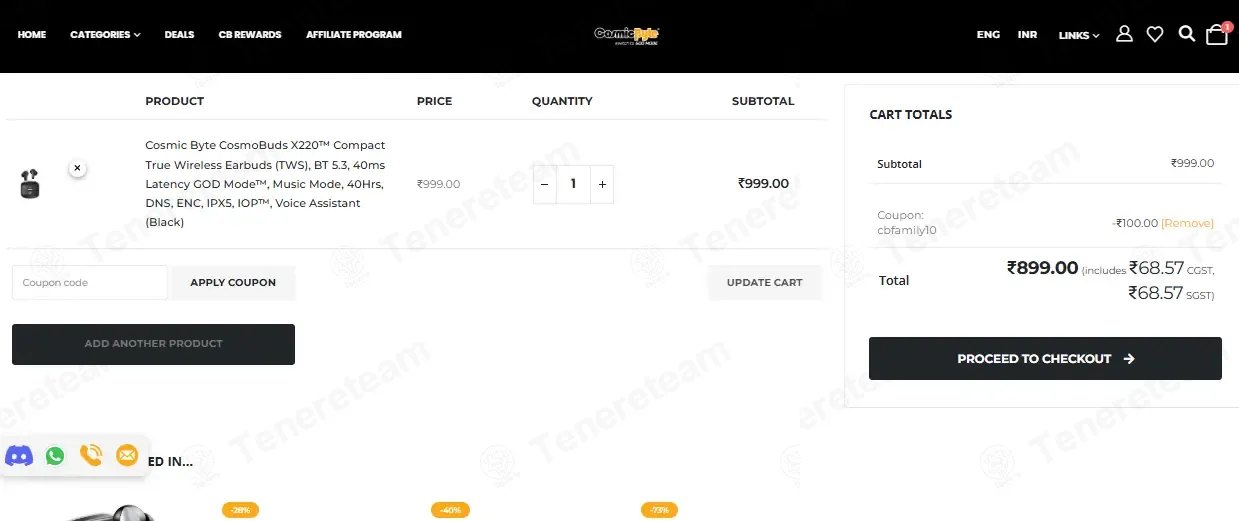Go to the Home menu item
Viewport: 1239px width, 521px height.
pos(32,35)
